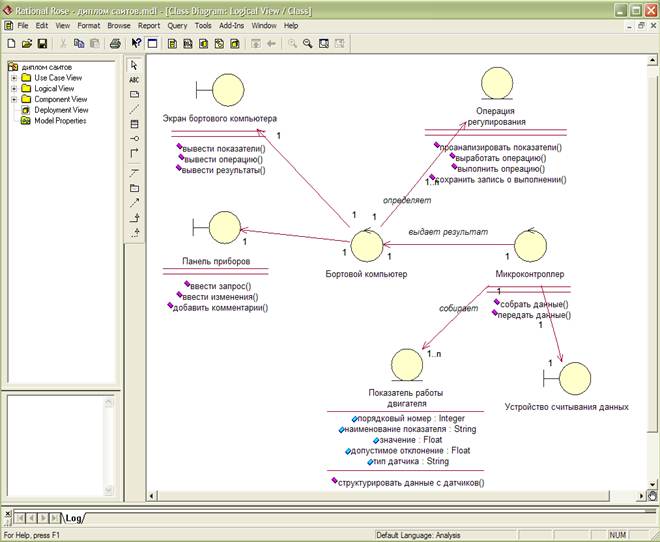The width and height of the screenshot is (660, 542).
Task: Select the ABC Text Box tool
Action: coord(134,80)
